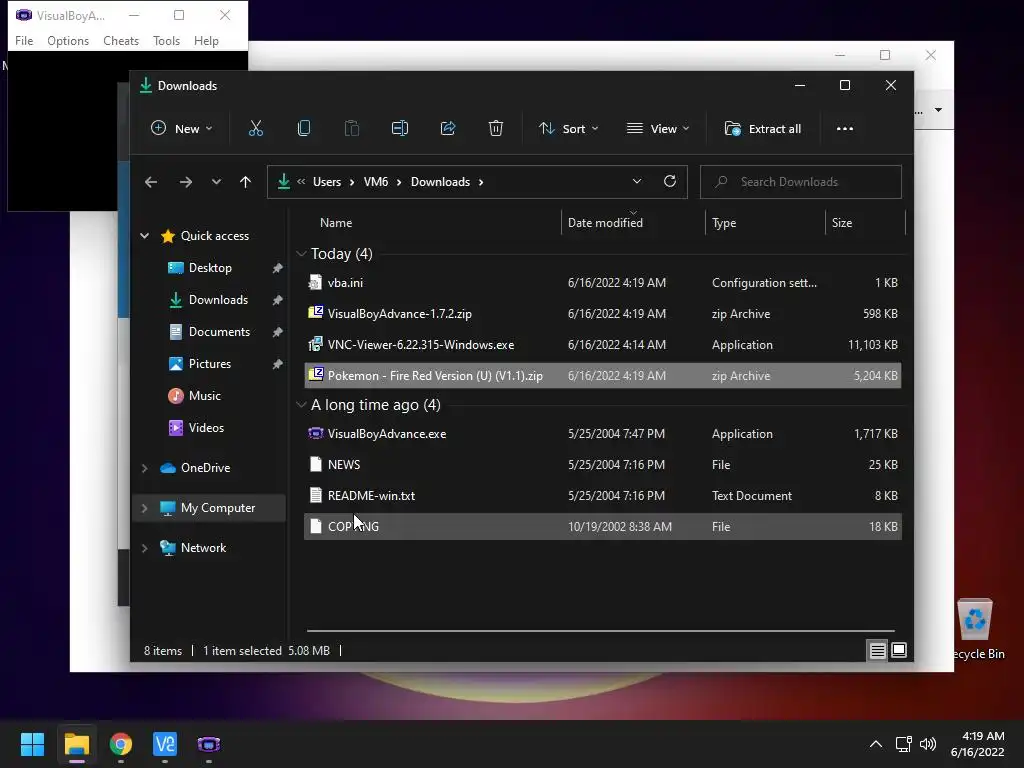The height and width of the screenshot is (768, 1024).
Task: Collapse the Today (4) group
Action: pyautogui.click(x=301, y=253)
